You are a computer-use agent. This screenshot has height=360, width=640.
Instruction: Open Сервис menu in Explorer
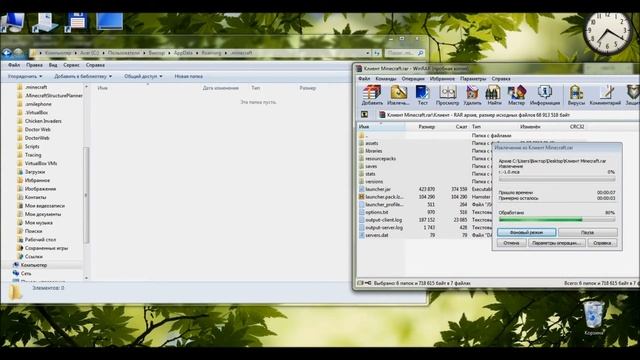click(71, 65)
